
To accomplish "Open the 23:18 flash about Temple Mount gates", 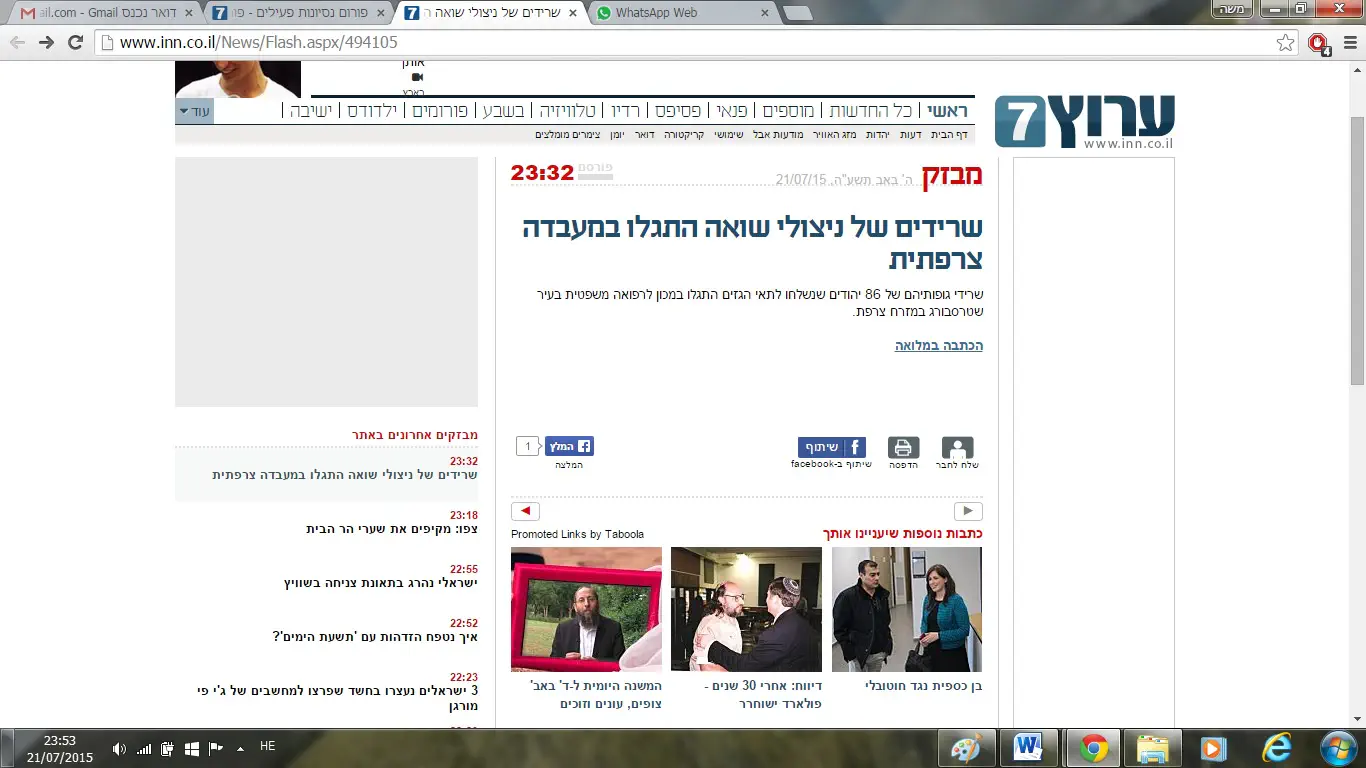I will tap(391, 529).
